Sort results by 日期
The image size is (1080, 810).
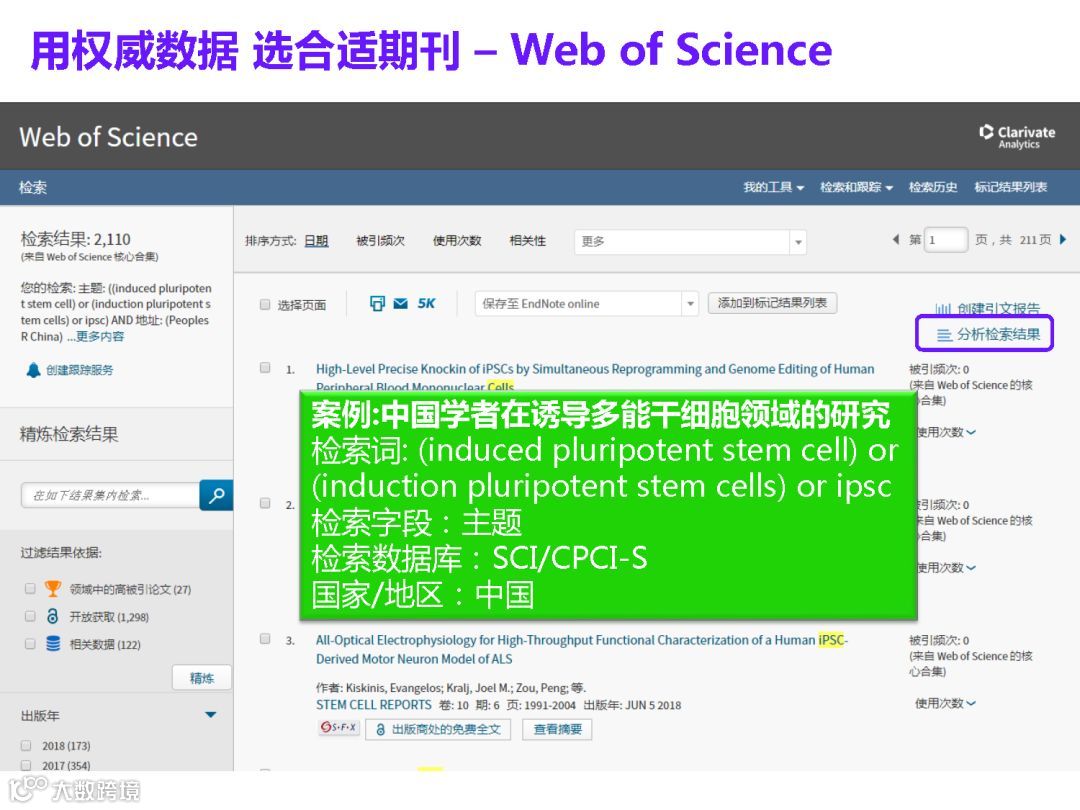click(316, 241)
